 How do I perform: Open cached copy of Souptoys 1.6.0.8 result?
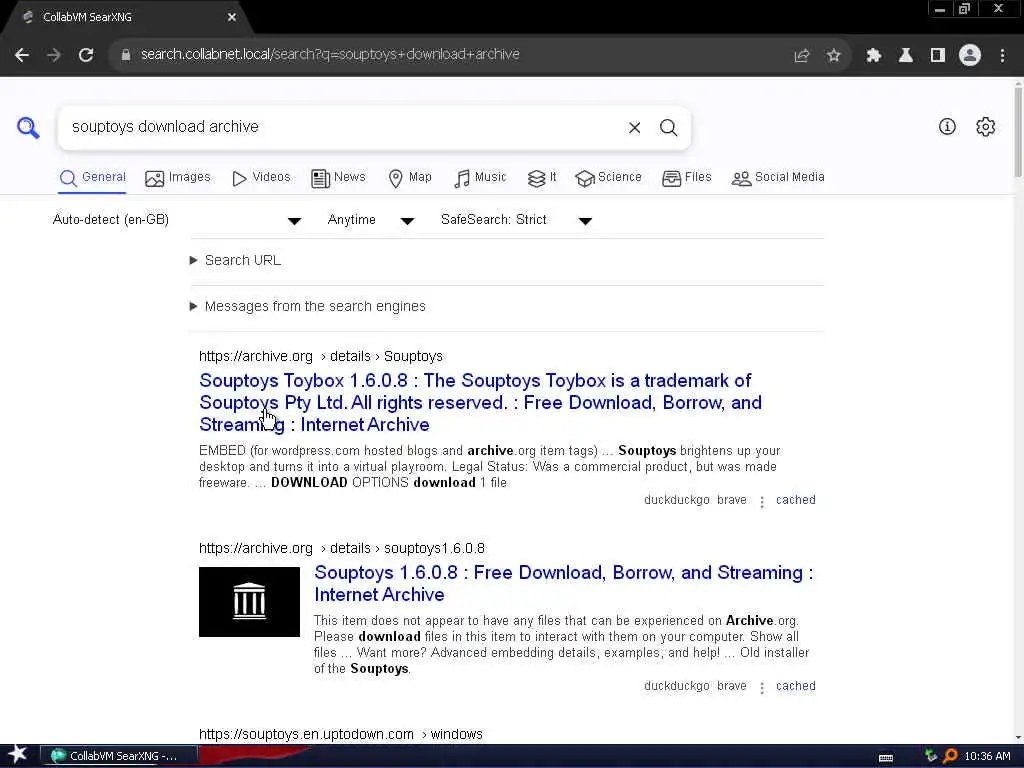tap(795, 686)
